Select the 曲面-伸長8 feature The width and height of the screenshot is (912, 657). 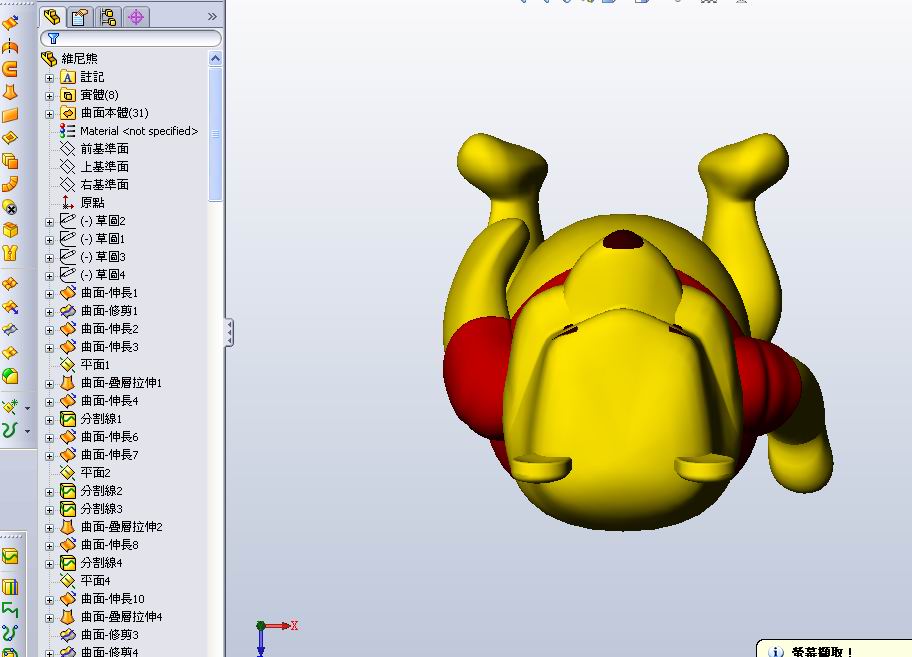[99, 545]
